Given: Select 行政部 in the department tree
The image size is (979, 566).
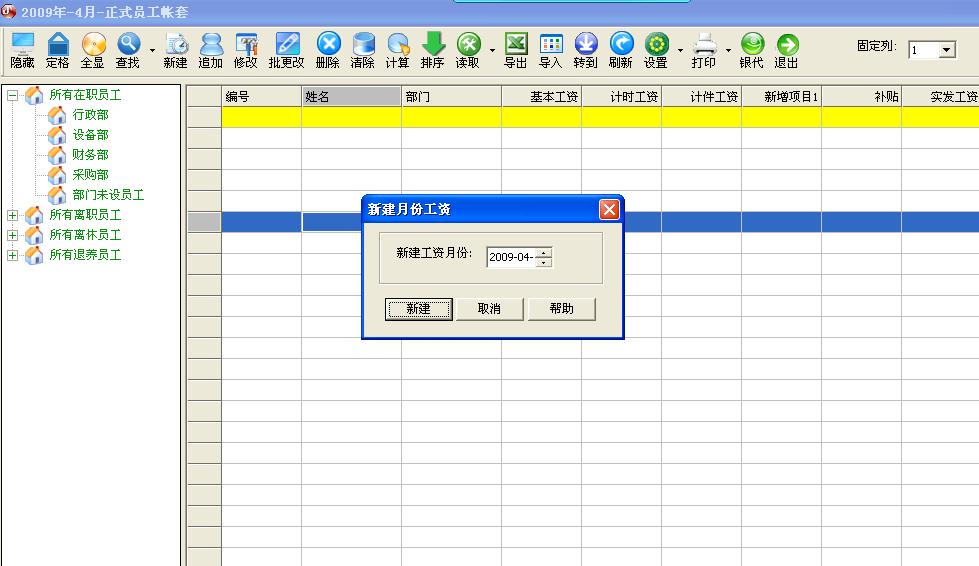Looking at the screenshot, I should pos(90,115).
